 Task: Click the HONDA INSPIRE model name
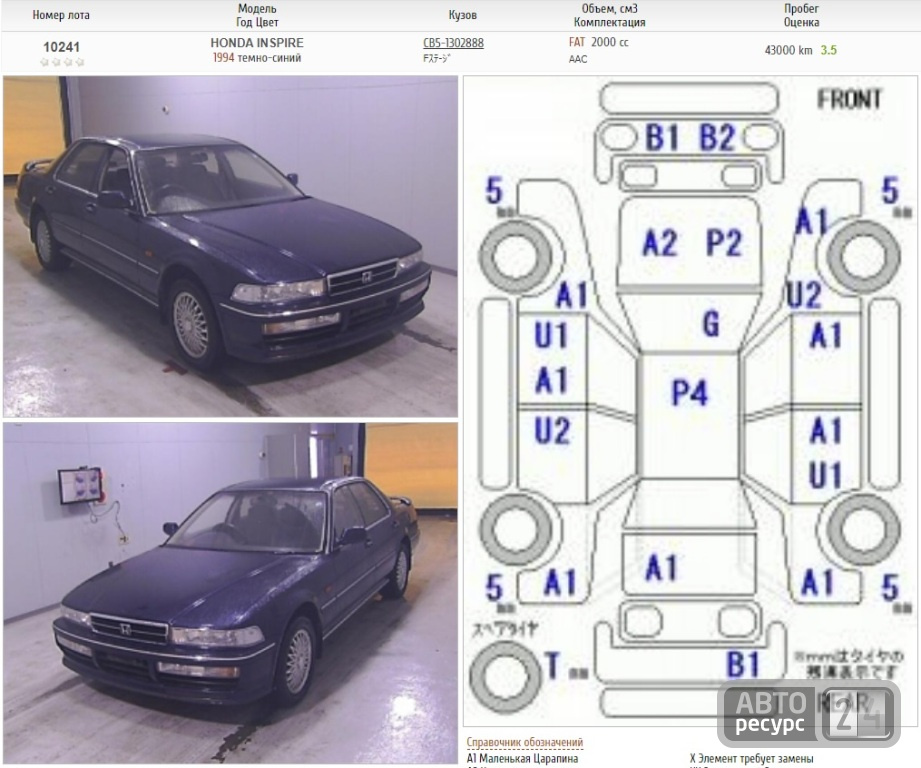click(257, 43)
